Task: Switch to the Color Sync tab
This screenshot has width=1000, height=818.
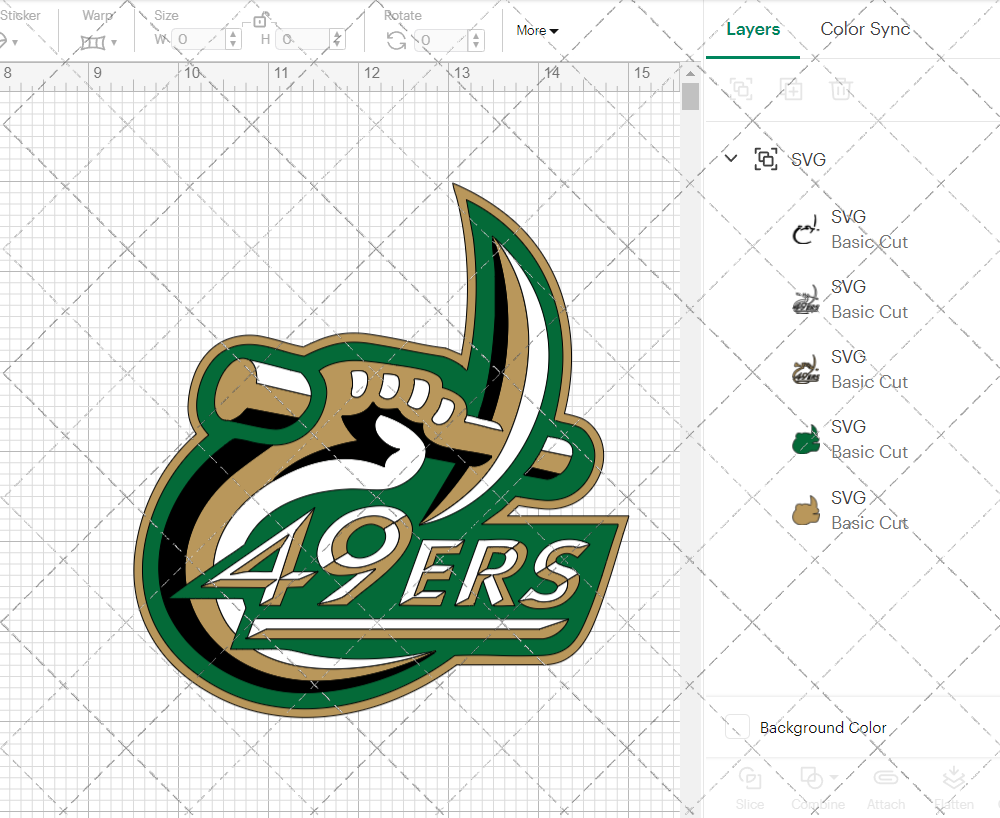Action: [x=865, y=29]
